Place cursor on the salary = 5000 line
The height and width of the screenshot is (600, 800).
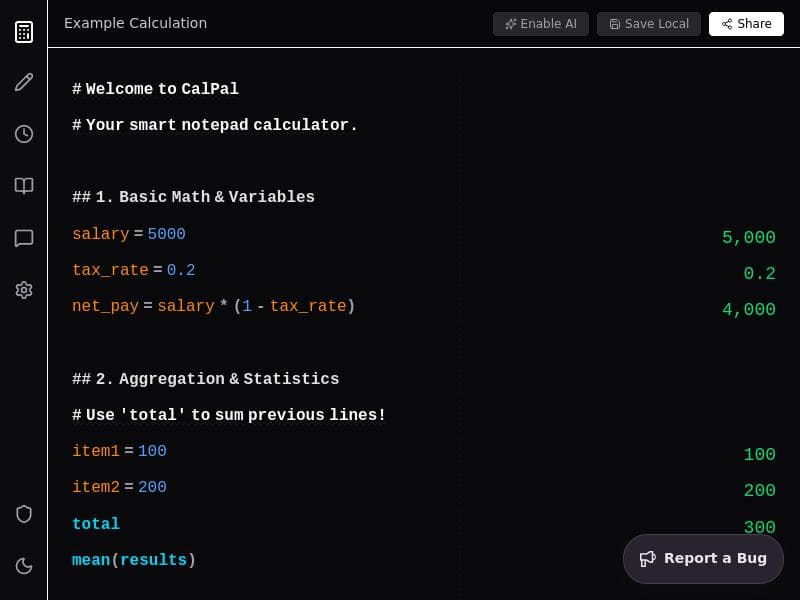coord(129,234)
